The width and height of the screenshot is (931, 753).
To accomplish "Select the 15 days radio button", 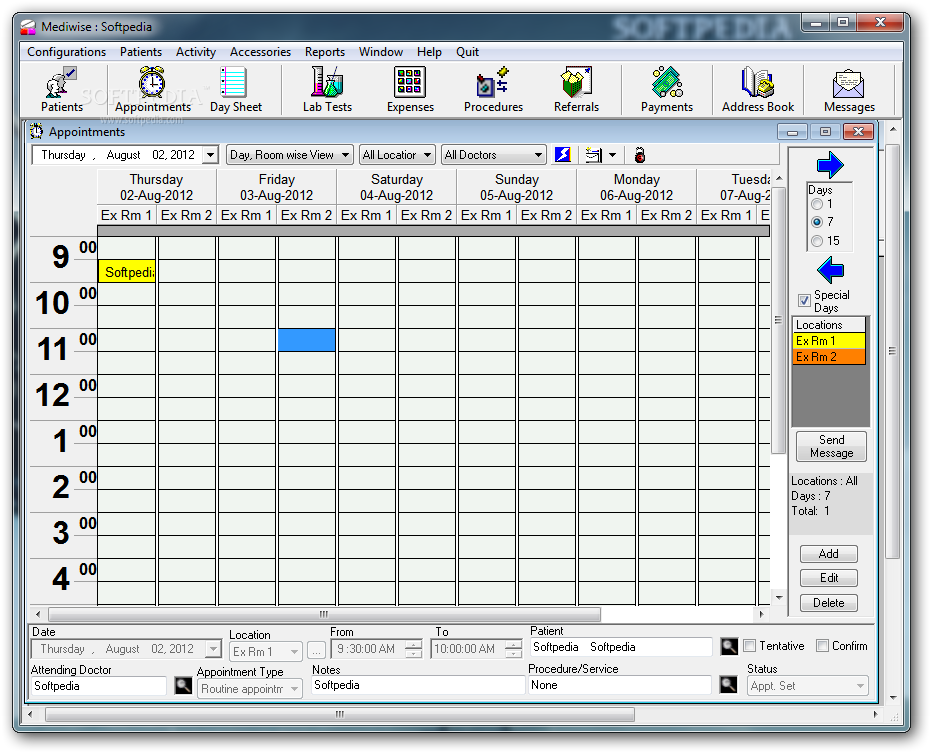I will pos(816,241).
